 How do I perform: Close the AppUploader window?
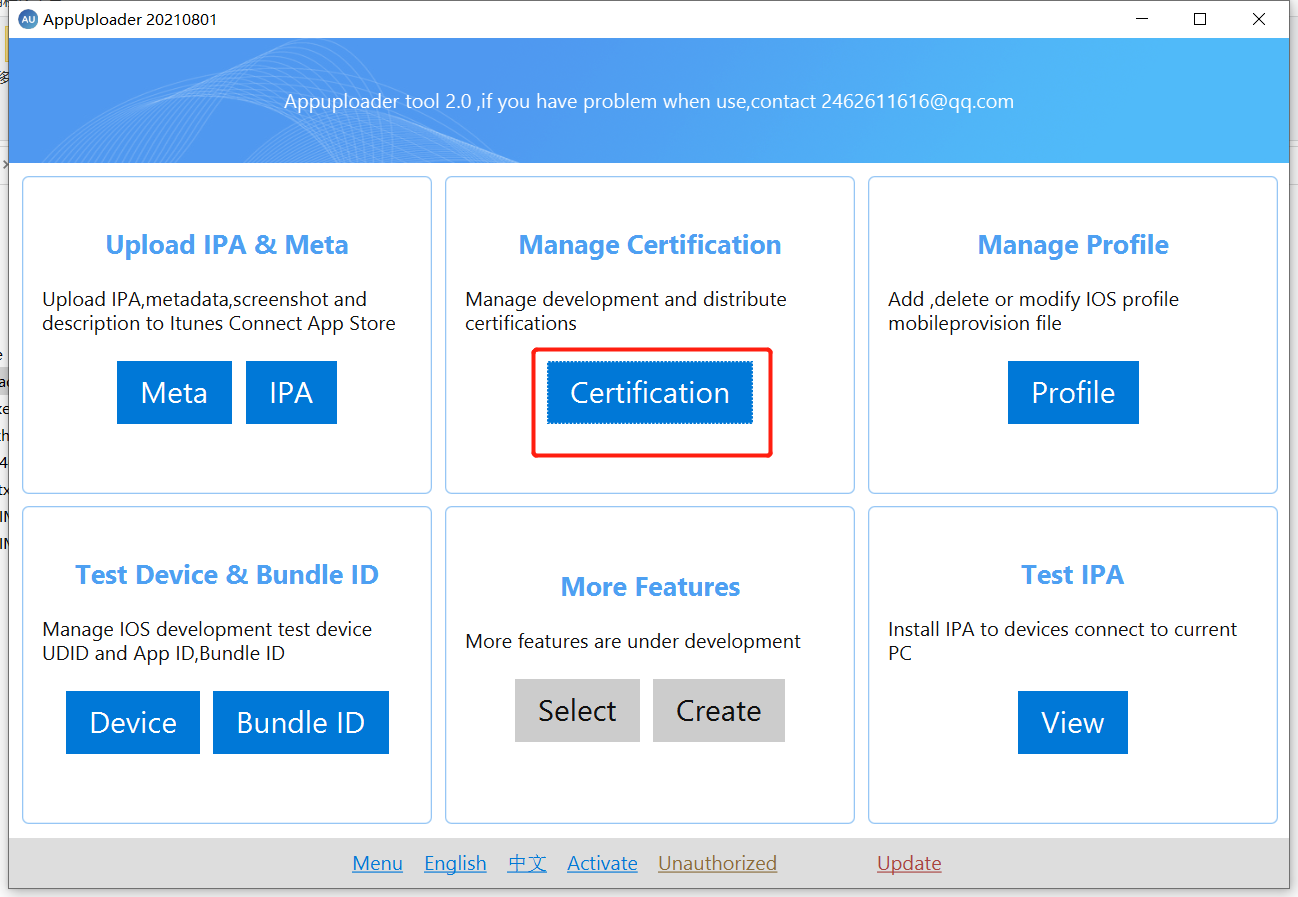(x=1259, y=19)
